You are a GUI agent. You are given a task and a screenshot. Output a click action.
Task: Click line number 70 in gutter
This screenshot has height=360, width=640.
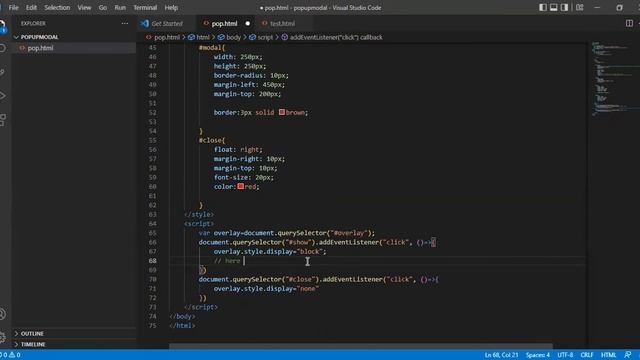click(x=152, y=279)
